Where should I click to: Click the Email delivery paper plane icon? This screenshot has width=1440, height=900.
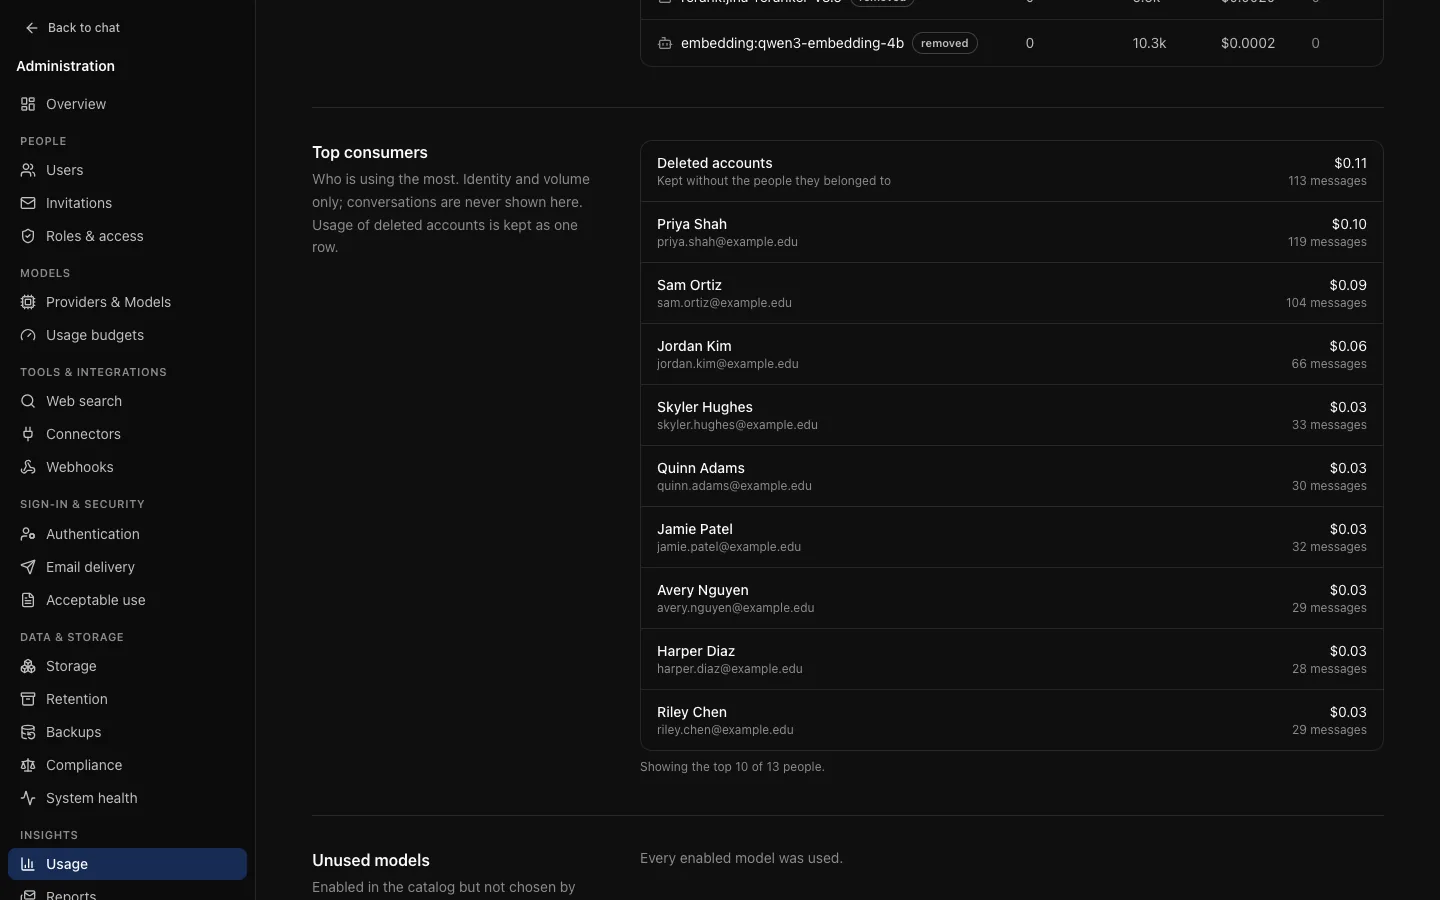click(28, 567)
